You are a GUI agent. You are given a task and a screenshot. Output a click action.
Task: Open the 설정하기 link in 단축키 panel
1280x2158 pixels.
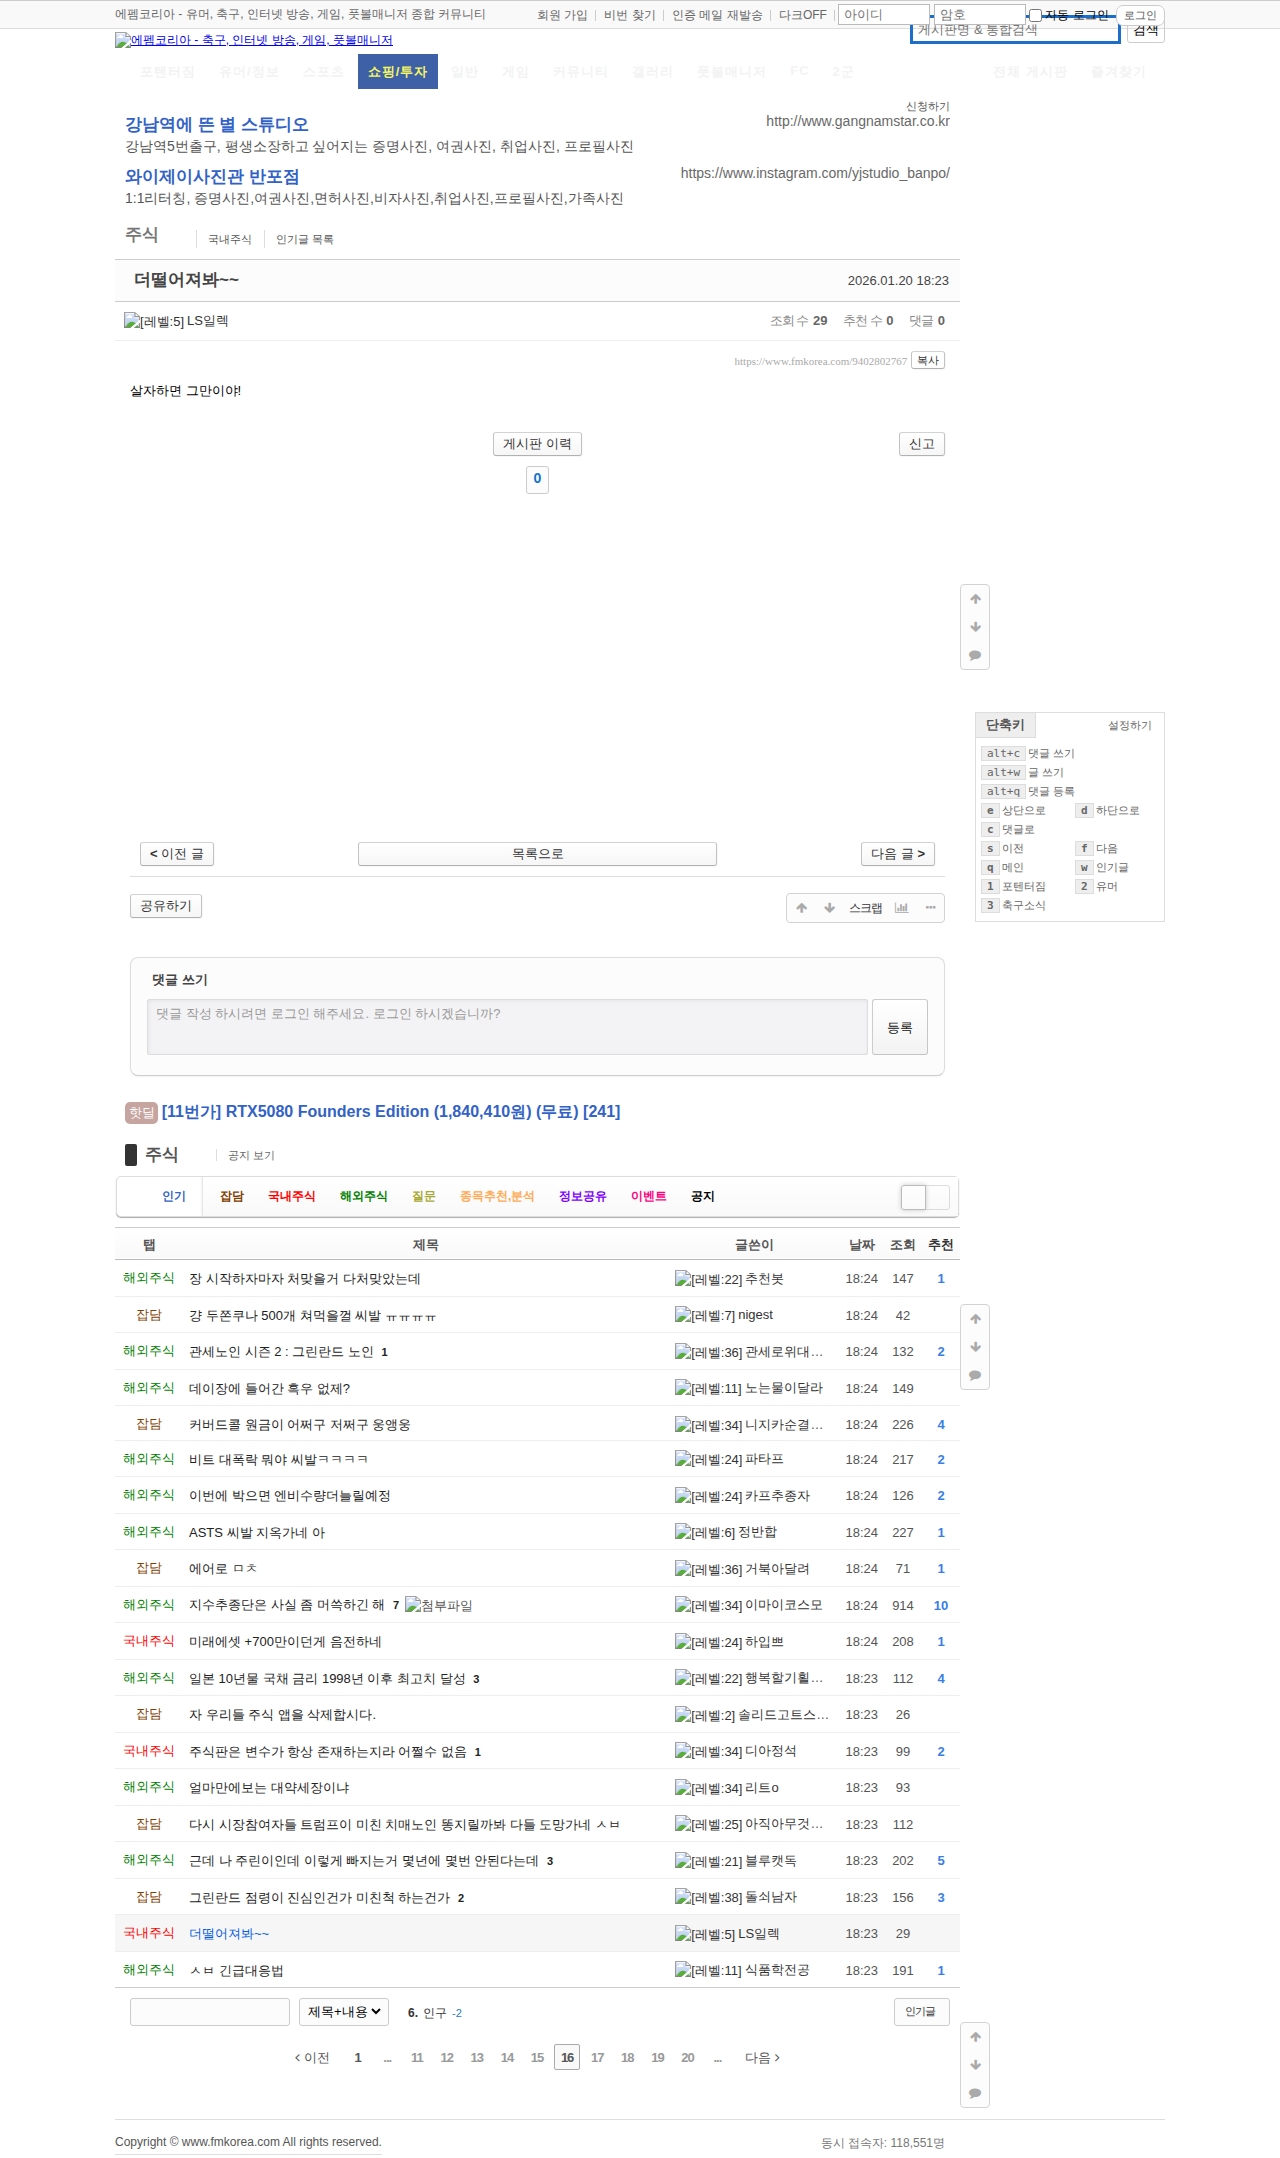tap(1130, 726)
